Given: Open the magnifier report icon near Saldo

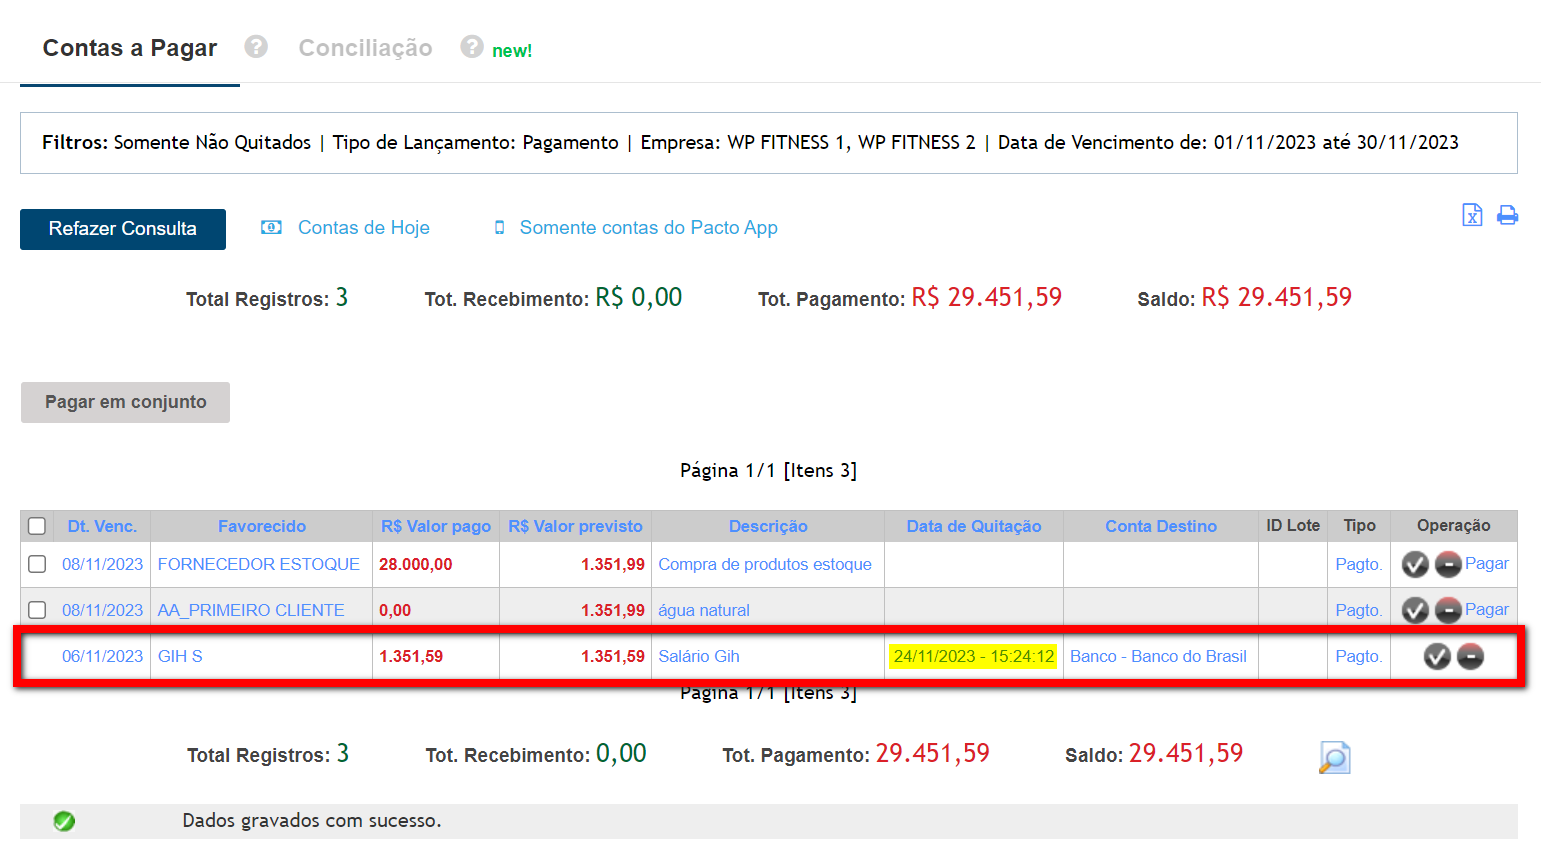Looking at the screenshot, I should point(1334,758).
